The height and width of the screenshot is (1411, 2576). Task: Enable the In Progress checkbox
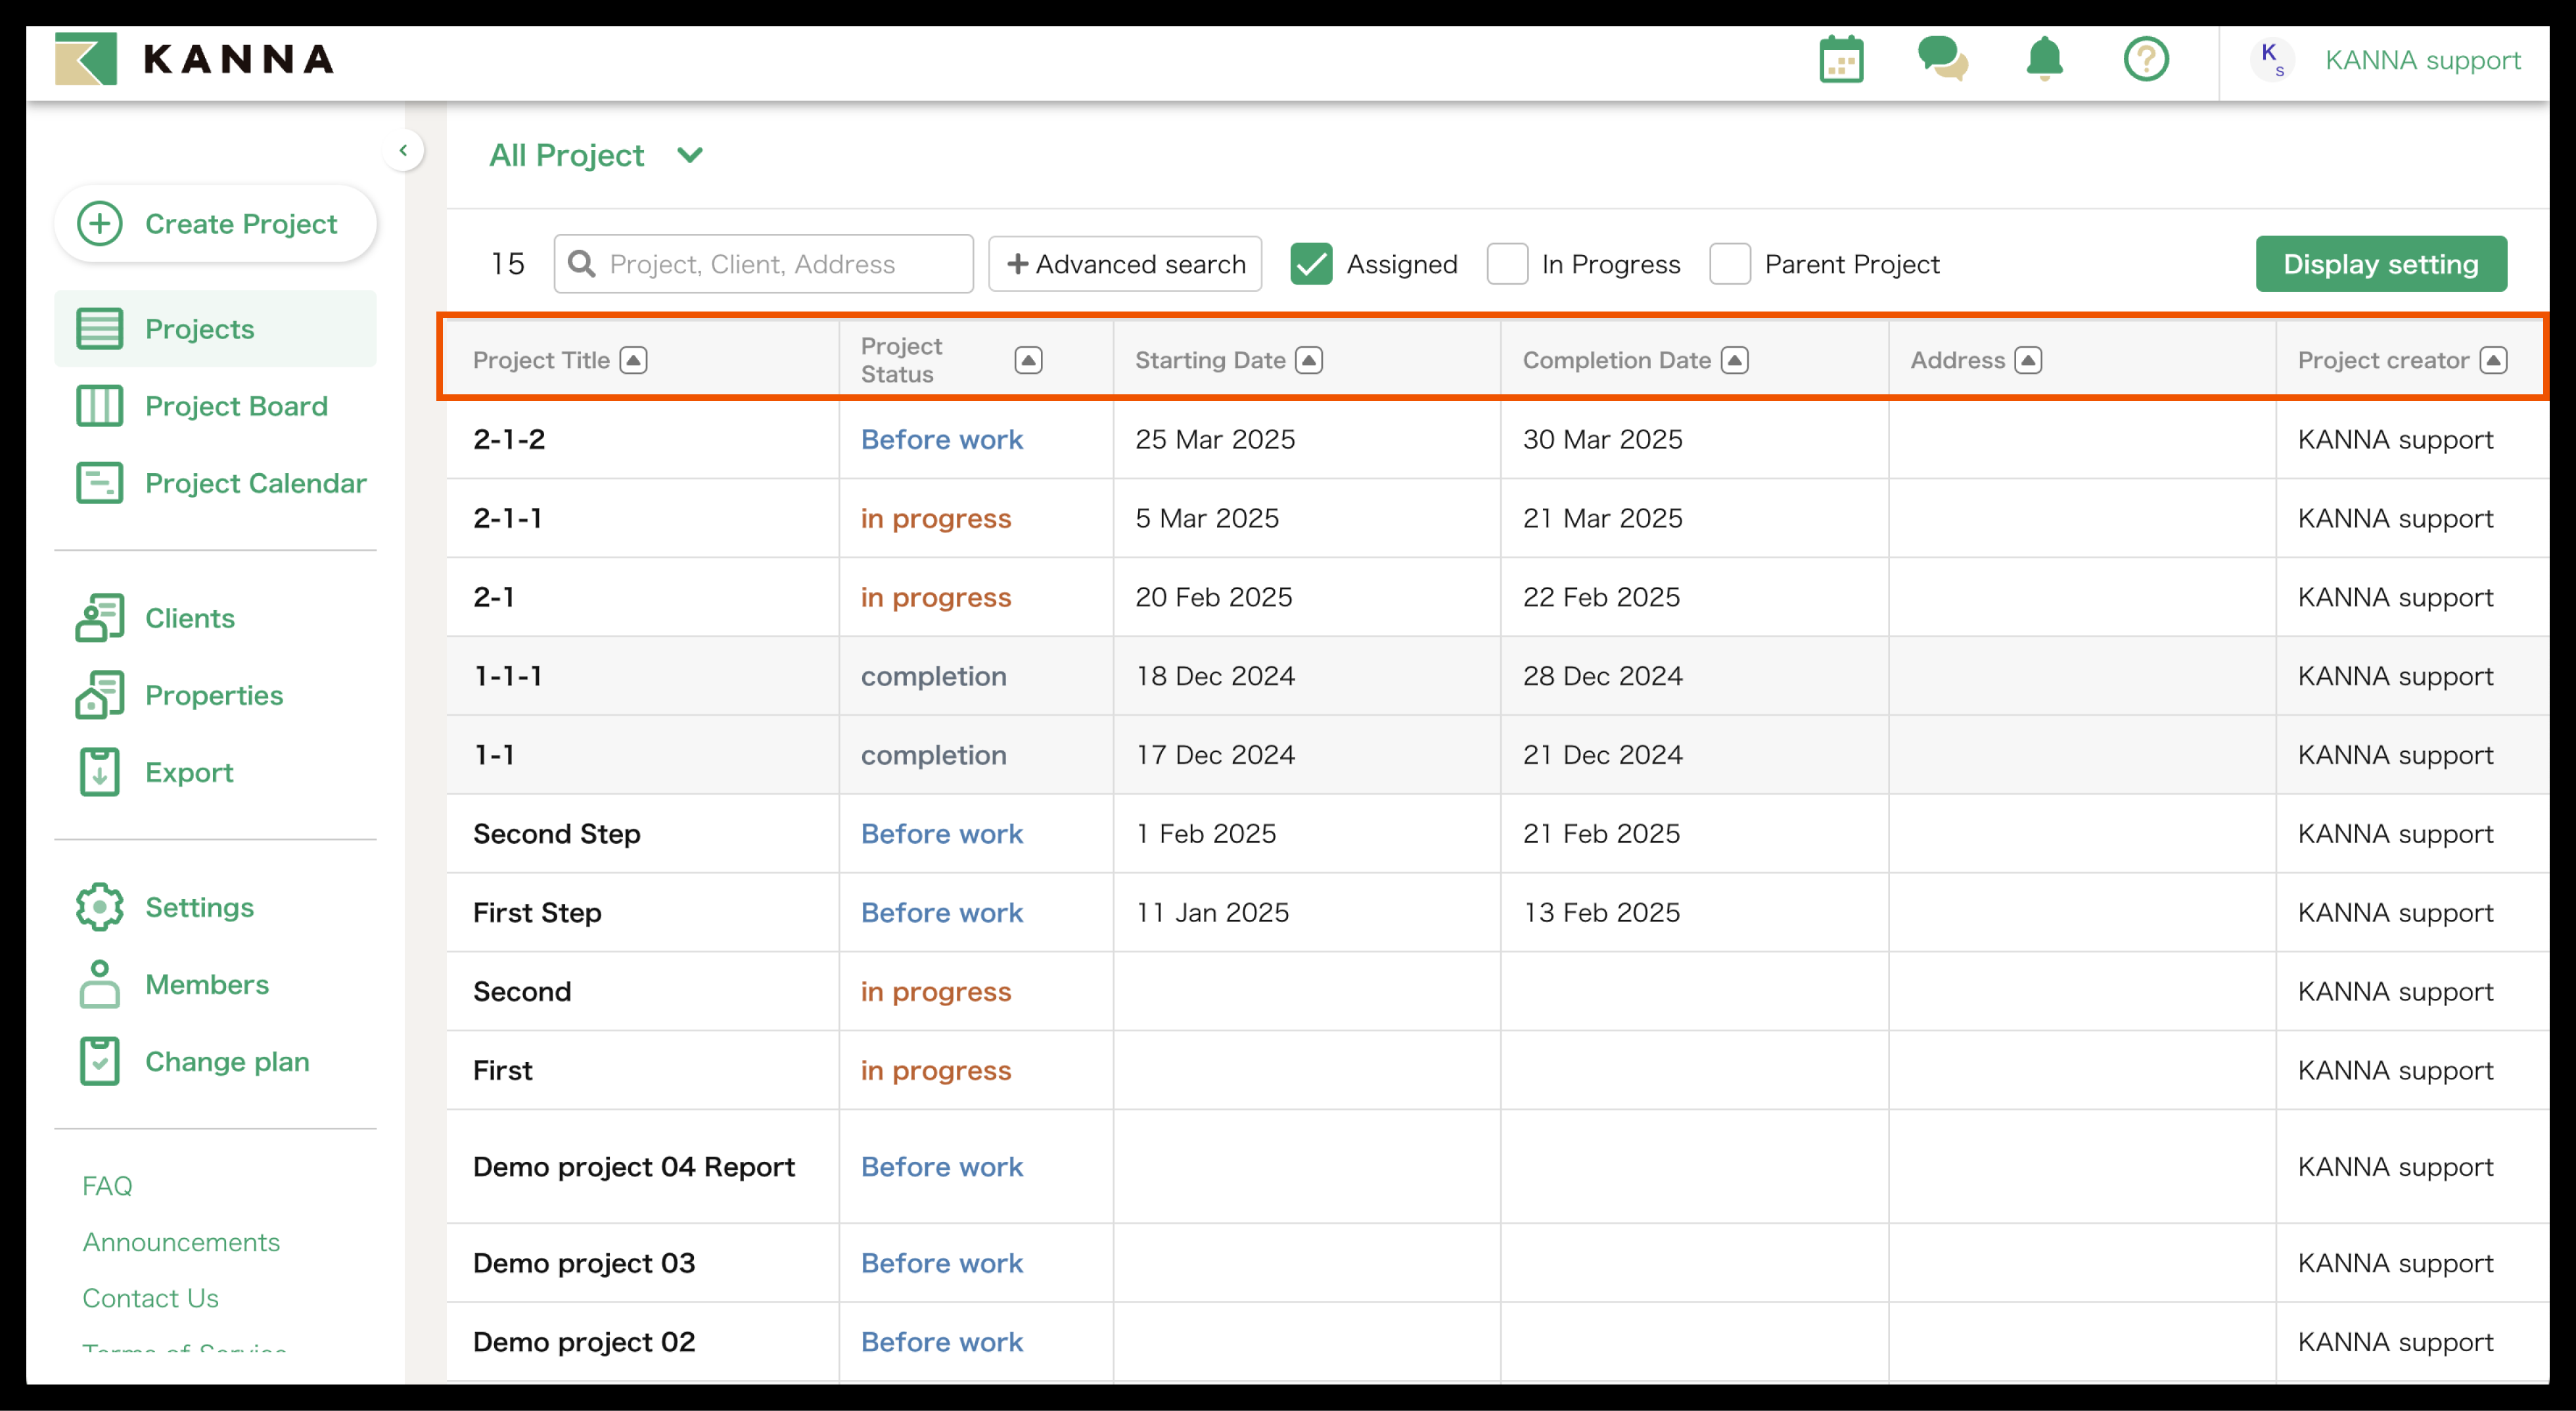pos(1507,264)
